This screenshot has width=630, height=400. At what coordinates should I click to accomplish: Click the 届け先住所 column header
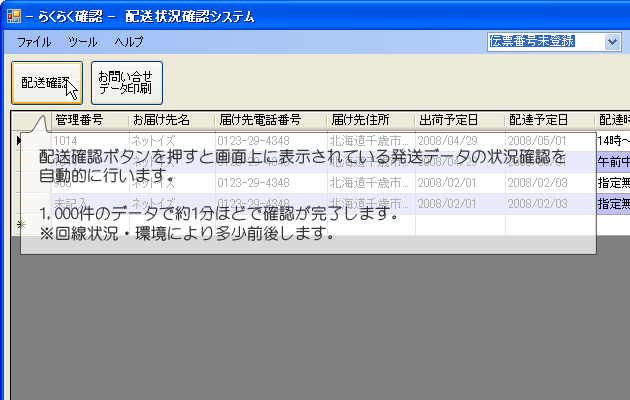pos(359,120)
